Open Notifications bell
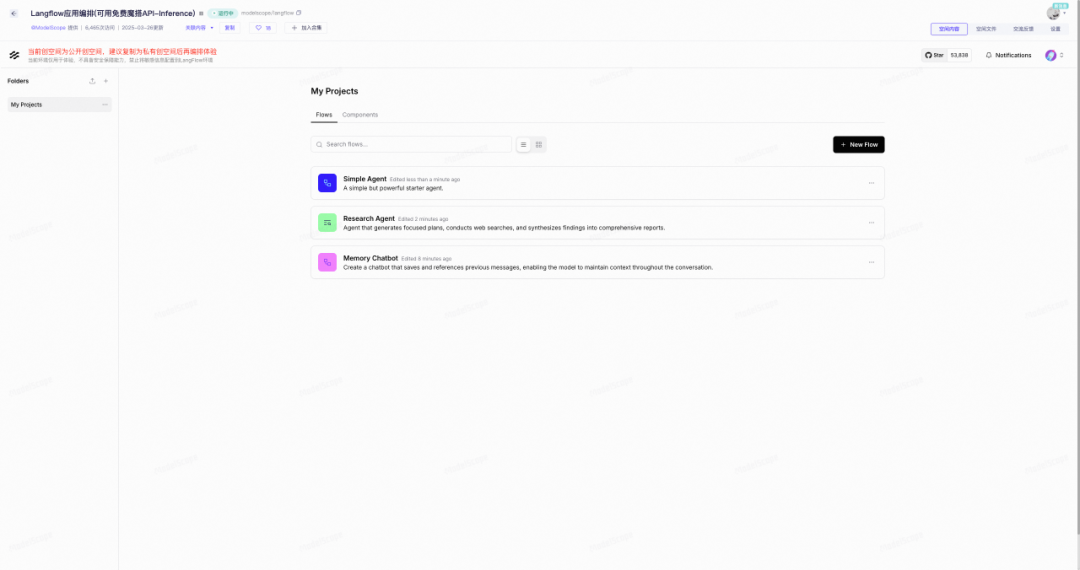Image resolution: width=1080 pixels, height=570 pixels. click(1008, 55)
